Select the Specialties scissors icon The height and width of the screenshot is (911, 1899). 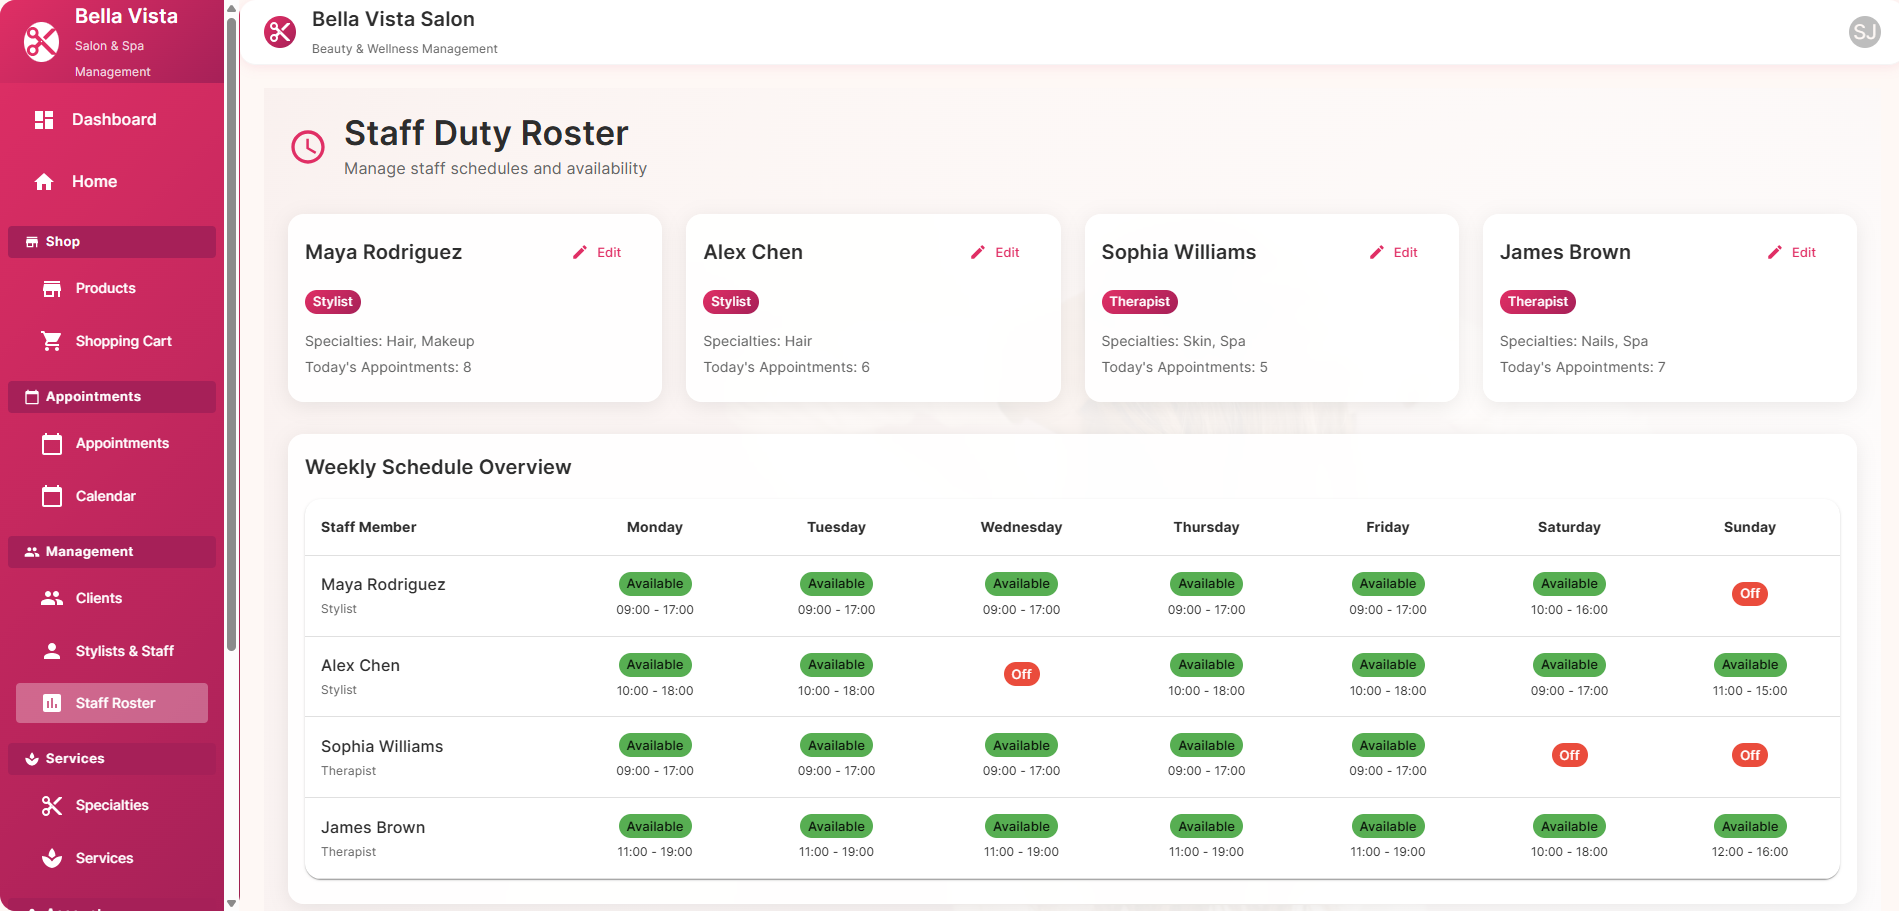coord(51,805)
